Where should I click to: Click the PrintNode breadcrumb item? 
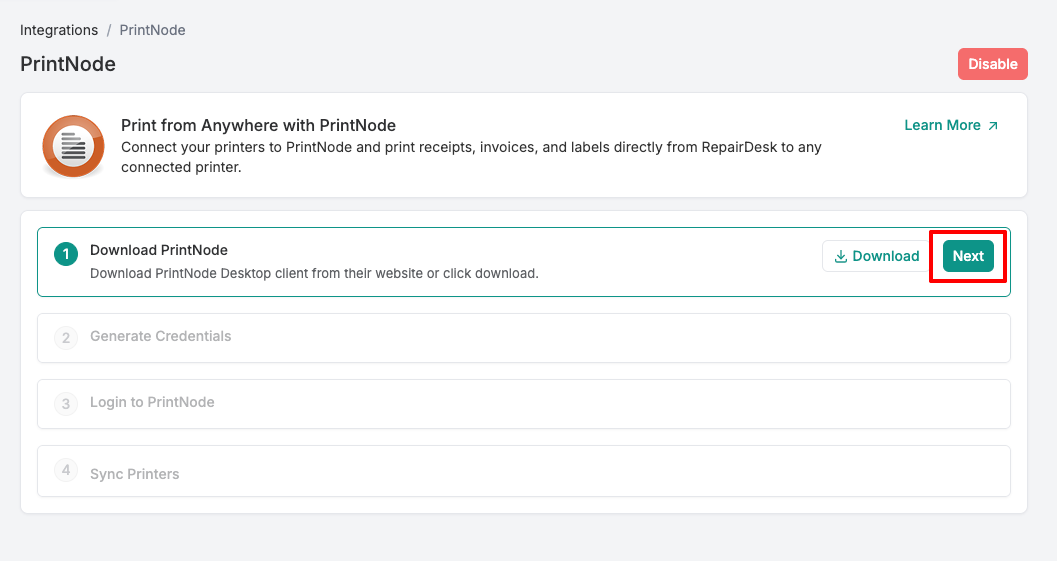click(152, 30)
